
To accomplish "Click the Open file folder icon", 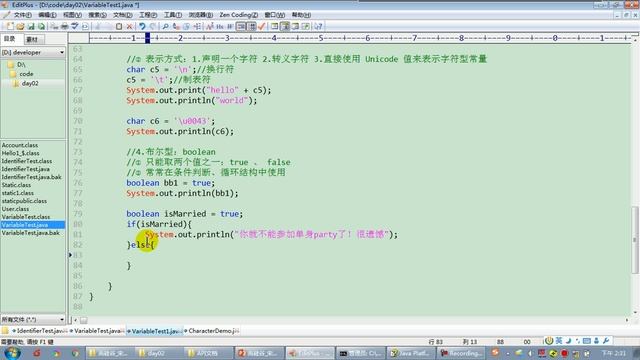I will (20, 27).
